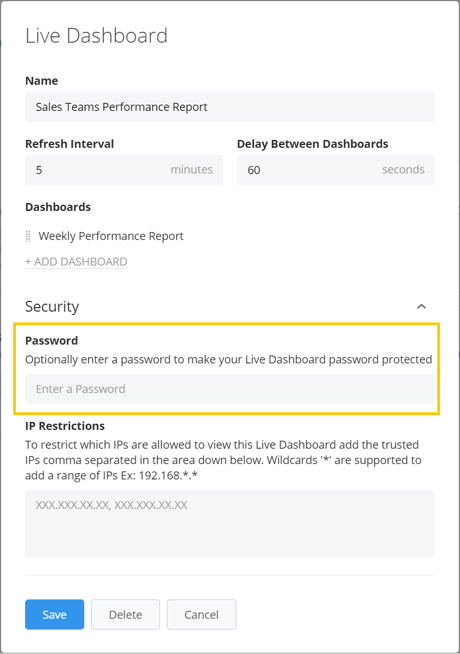Click the Delay Between Dashboards seconds field

coord(336,170)
